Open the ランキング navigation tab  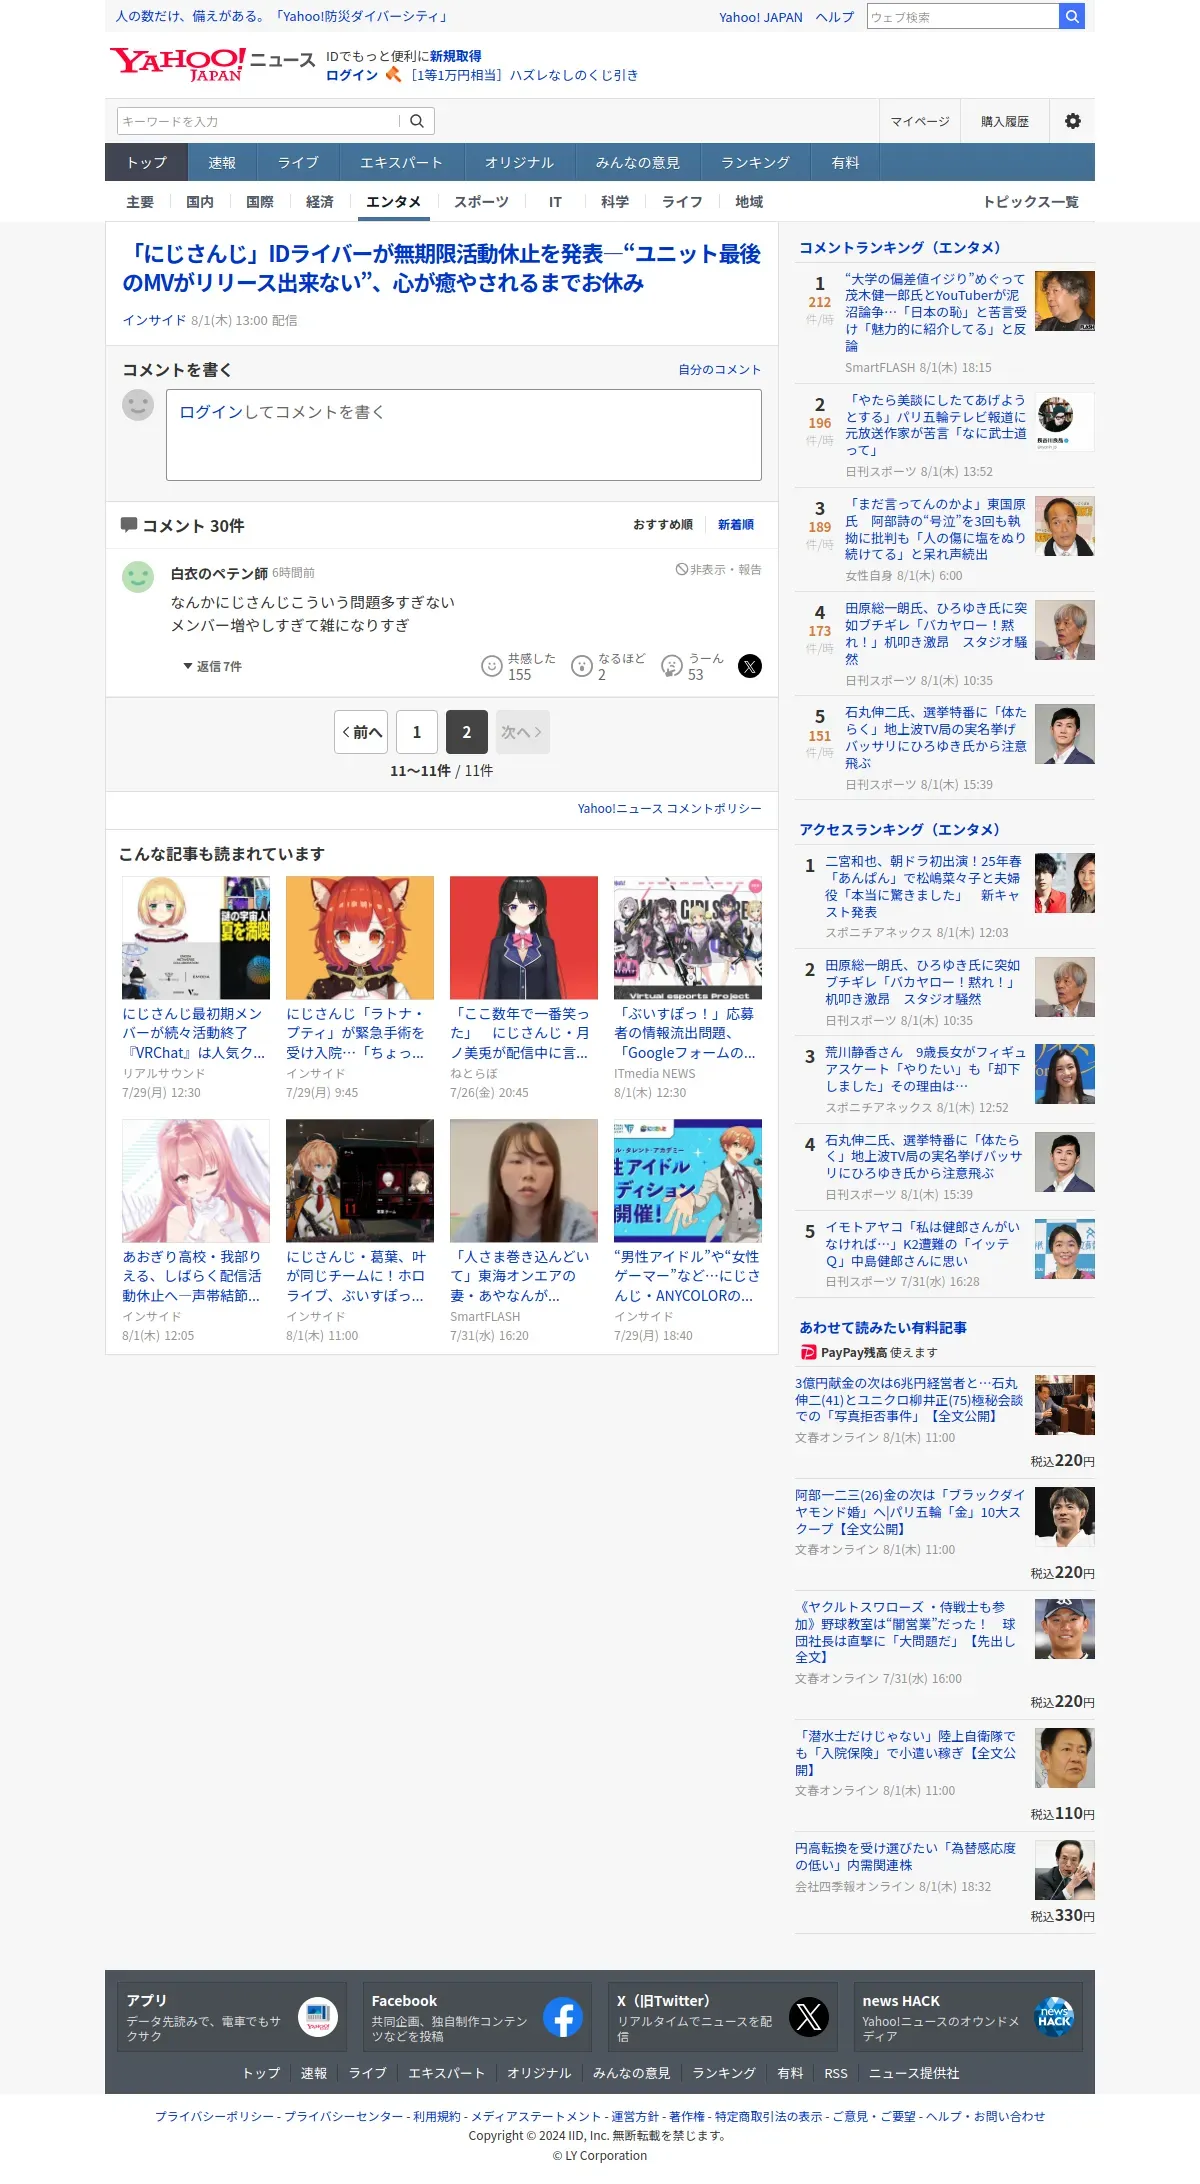(755, 162)
